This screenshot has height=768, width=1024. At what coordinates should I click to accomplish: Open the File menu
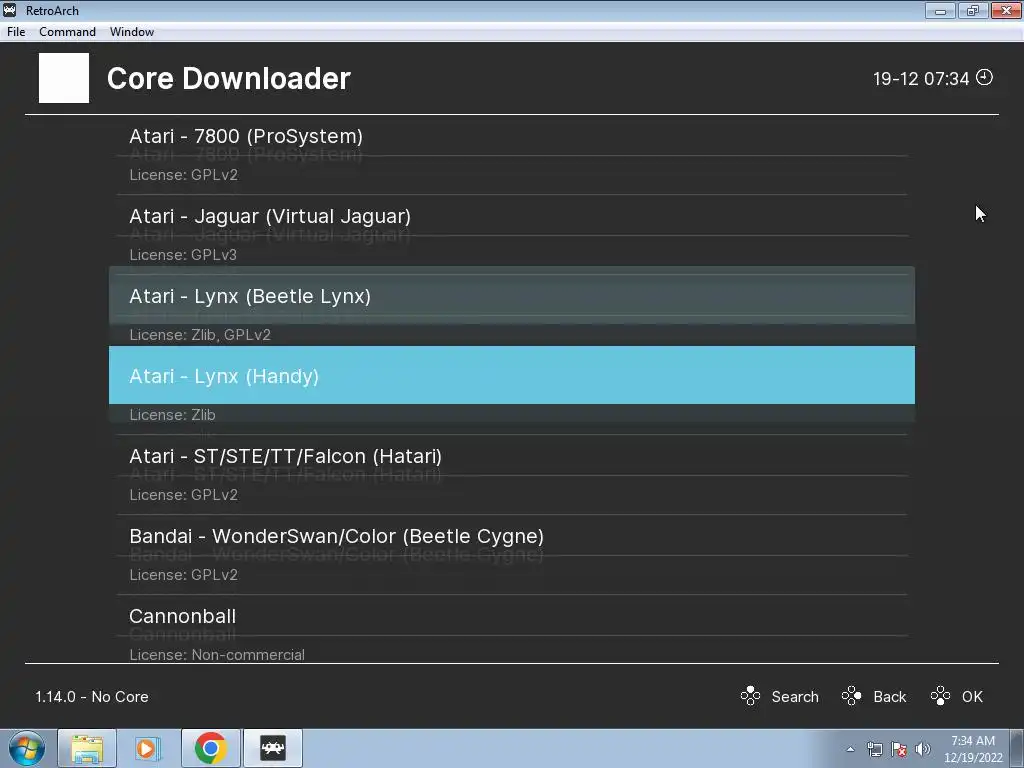coord(16,31)
